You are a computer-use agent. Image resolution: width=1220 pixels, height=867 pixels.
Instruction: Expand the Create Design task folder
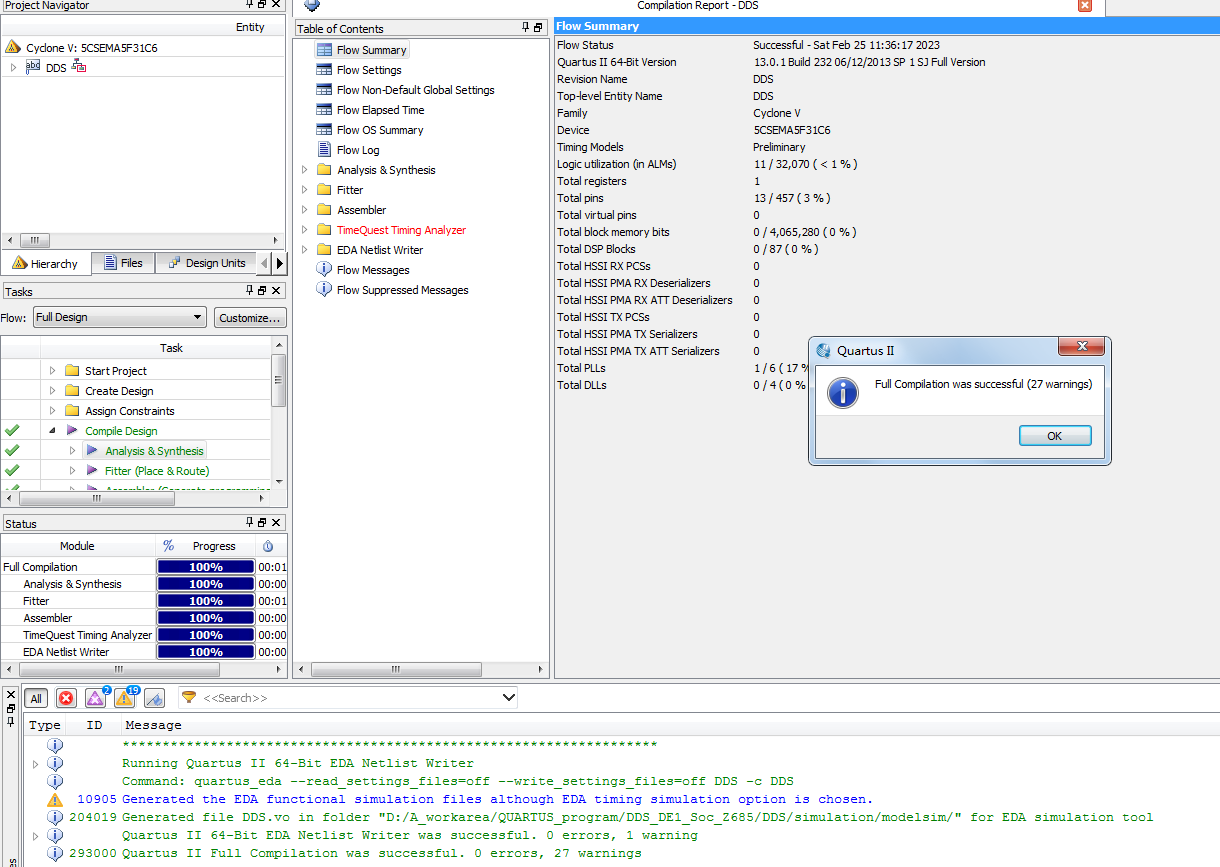pyautogui.click(x=52, y=391)
